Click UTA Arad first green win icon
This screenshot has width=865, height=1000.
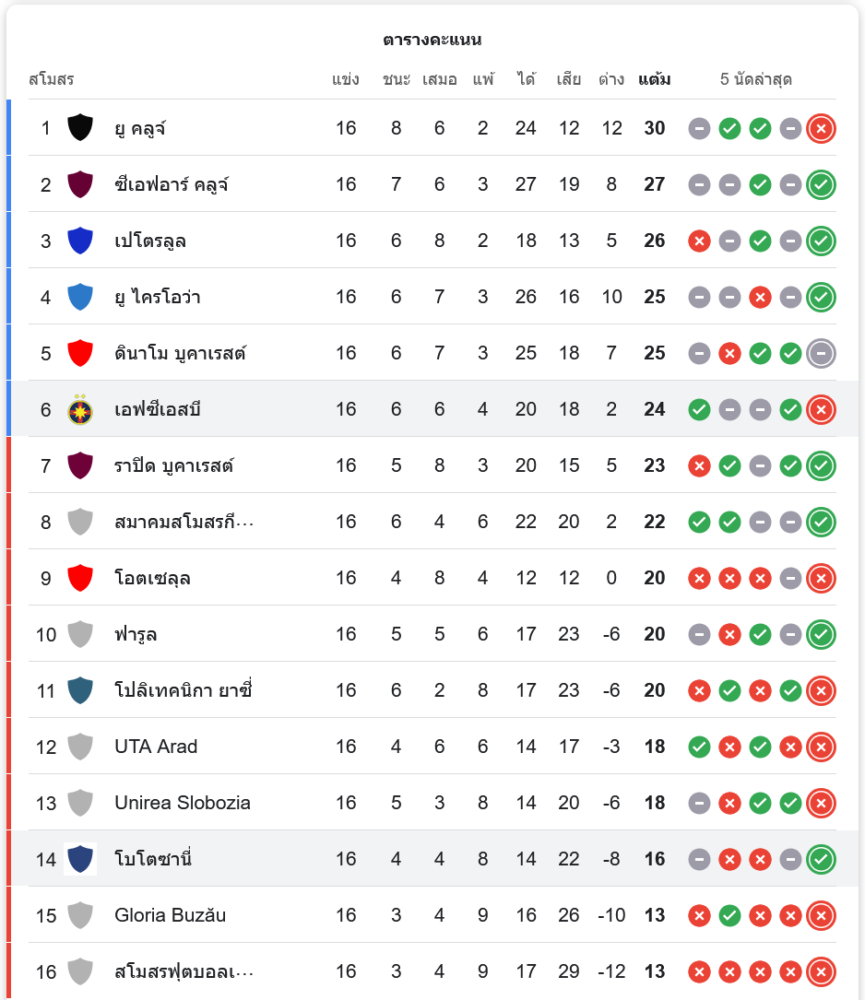click(x=700, y=746)
